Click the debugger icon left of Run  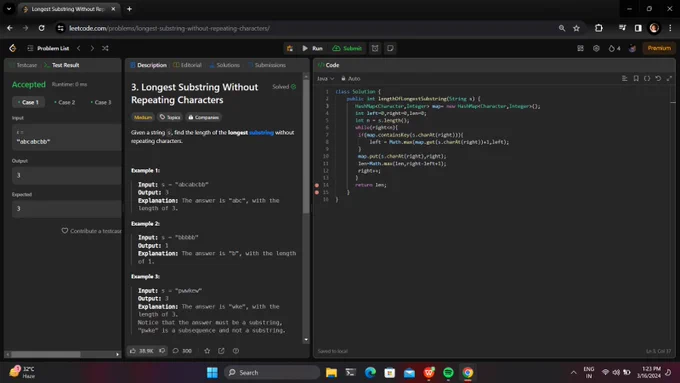click(290, 48)
